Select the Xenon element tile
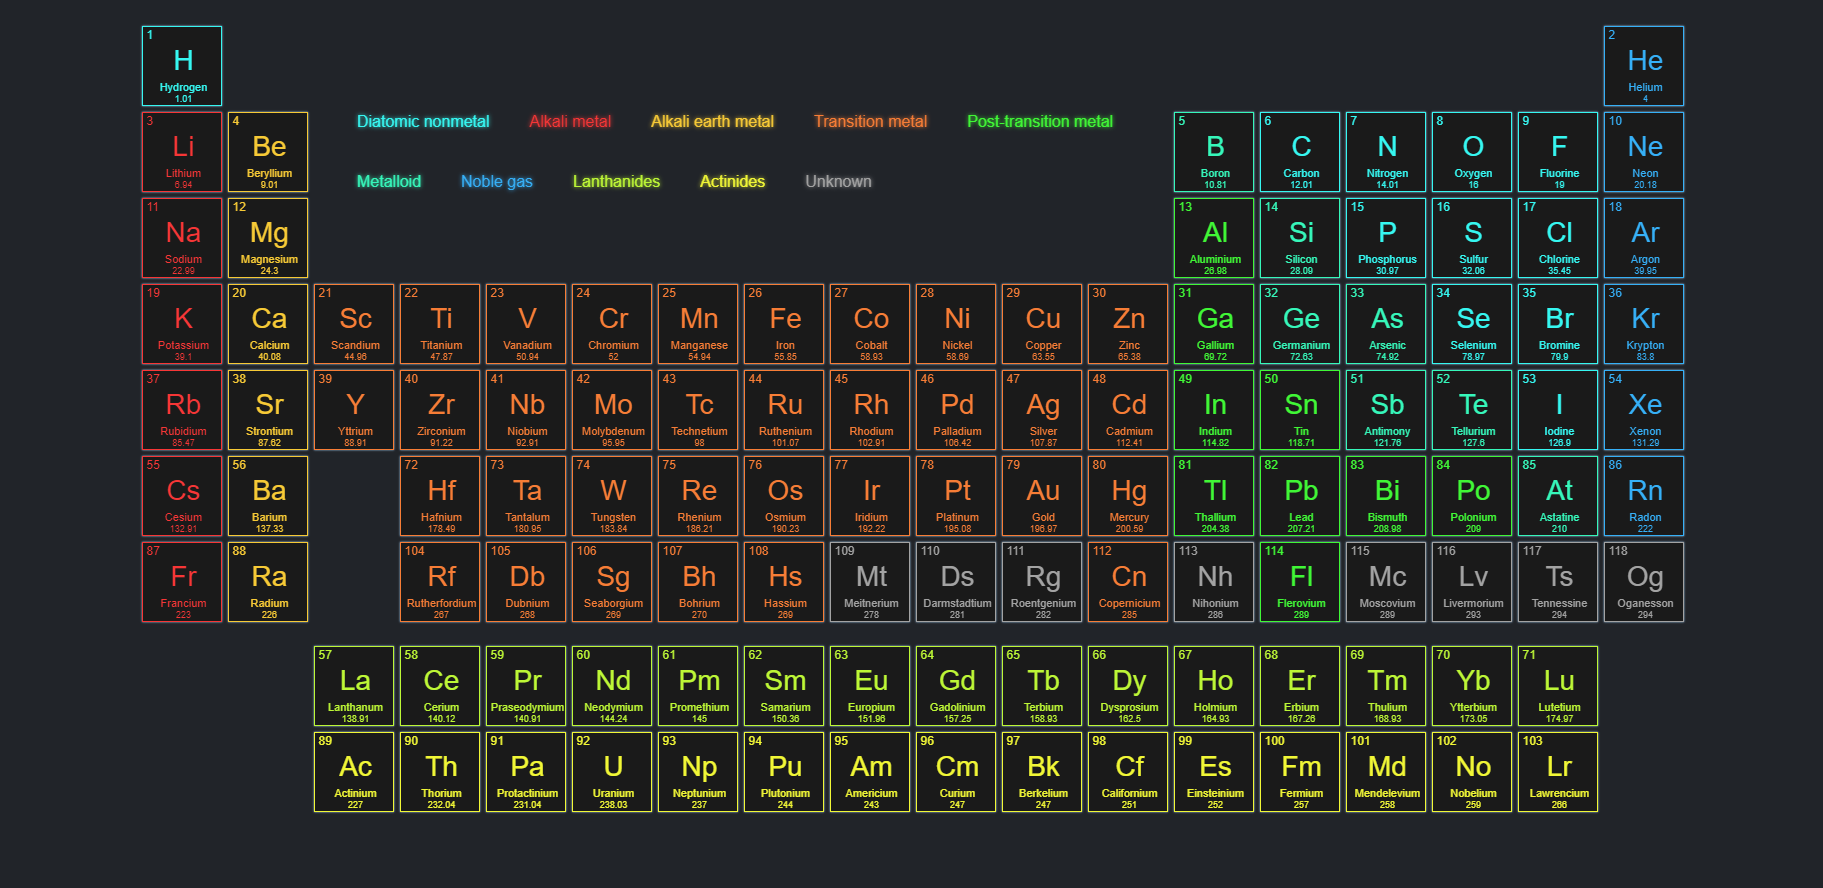Viewport: 1823px width, 888px height. pos(1644,410)
